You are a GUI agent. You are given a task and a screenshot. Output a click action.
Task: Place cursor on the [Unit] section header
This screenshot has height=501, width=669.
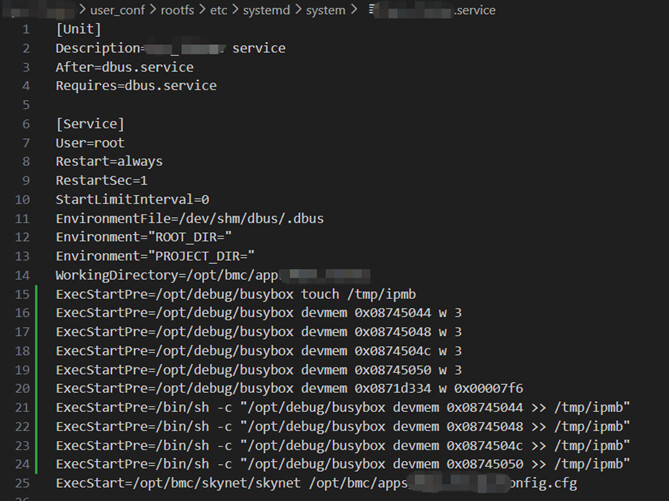(x=78, y=29)
